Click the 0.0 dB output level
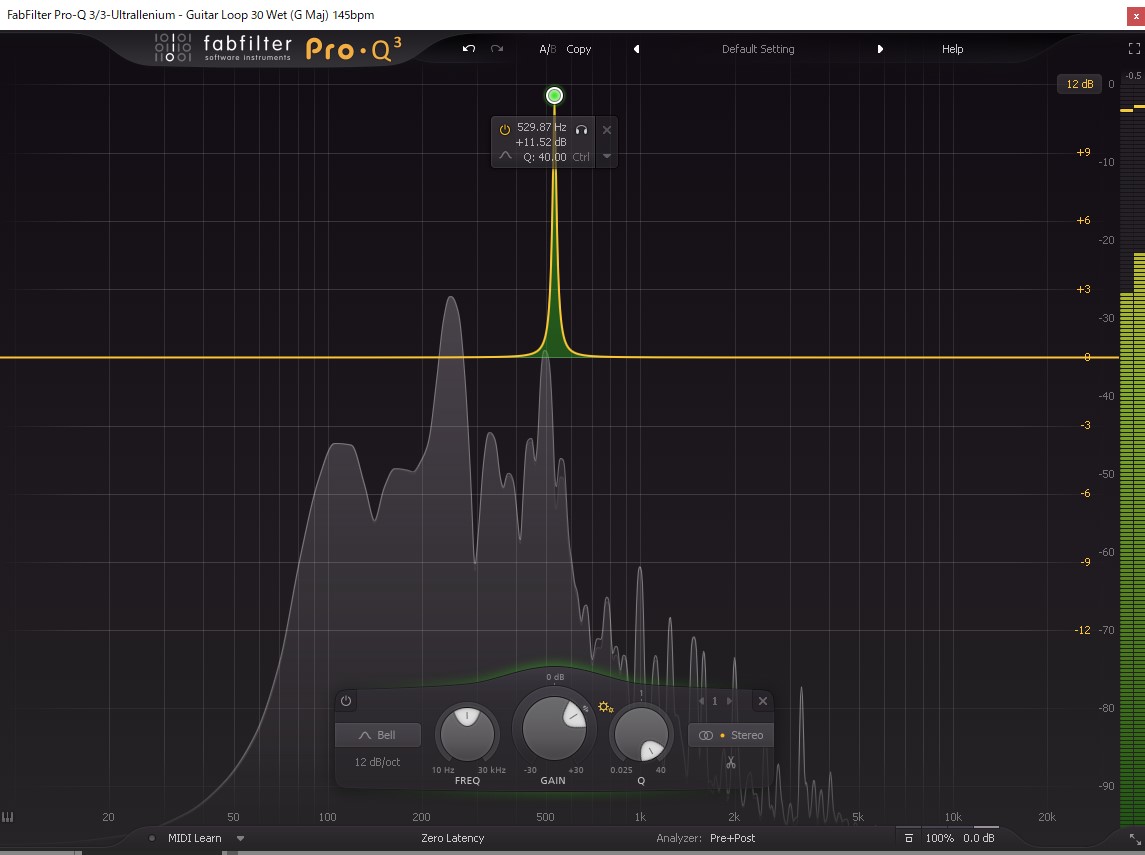Viewport: 1145px width, 855px height. 979,838
